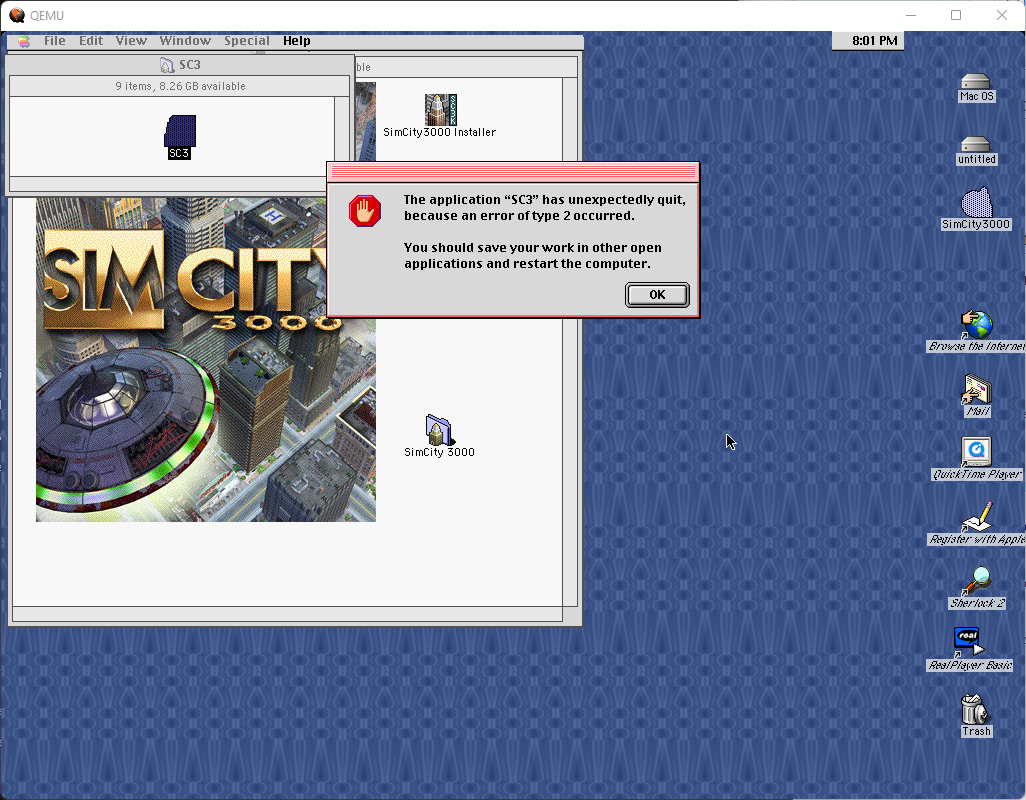The image size is (1026, 800).
Task: Open the Help menu
Action: 296,41
